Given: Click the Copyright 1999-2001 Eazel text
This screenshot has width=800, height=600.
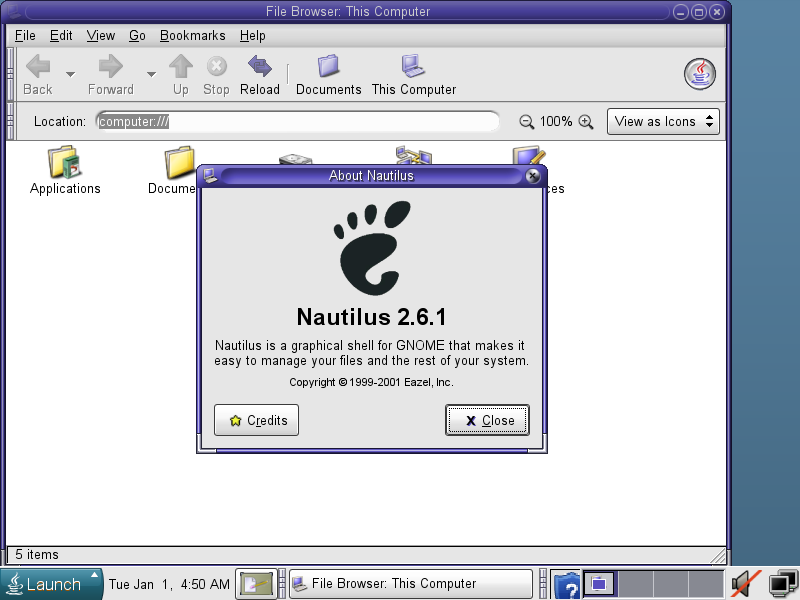Looking at the screenshot, I should [371, 382].
